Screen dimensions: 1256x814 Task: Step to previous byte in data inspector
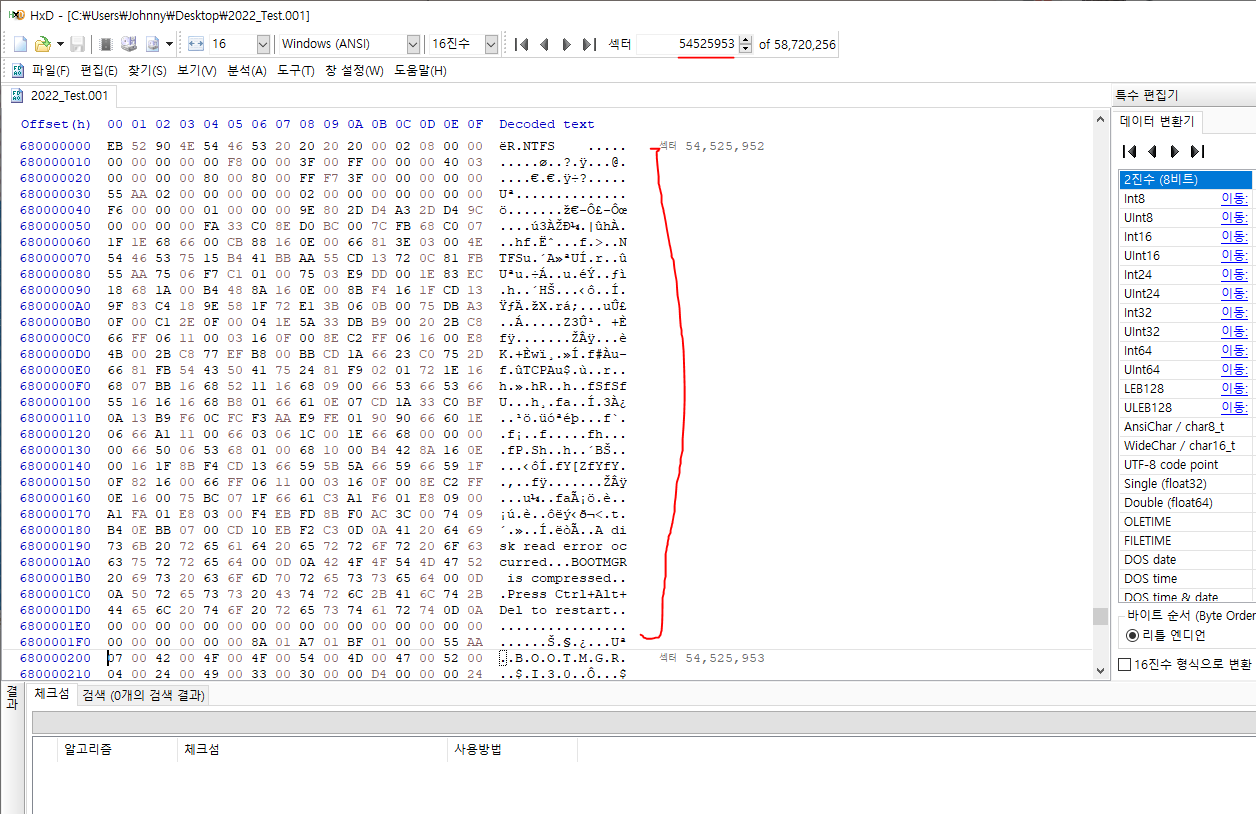[x=1153, y=152]
